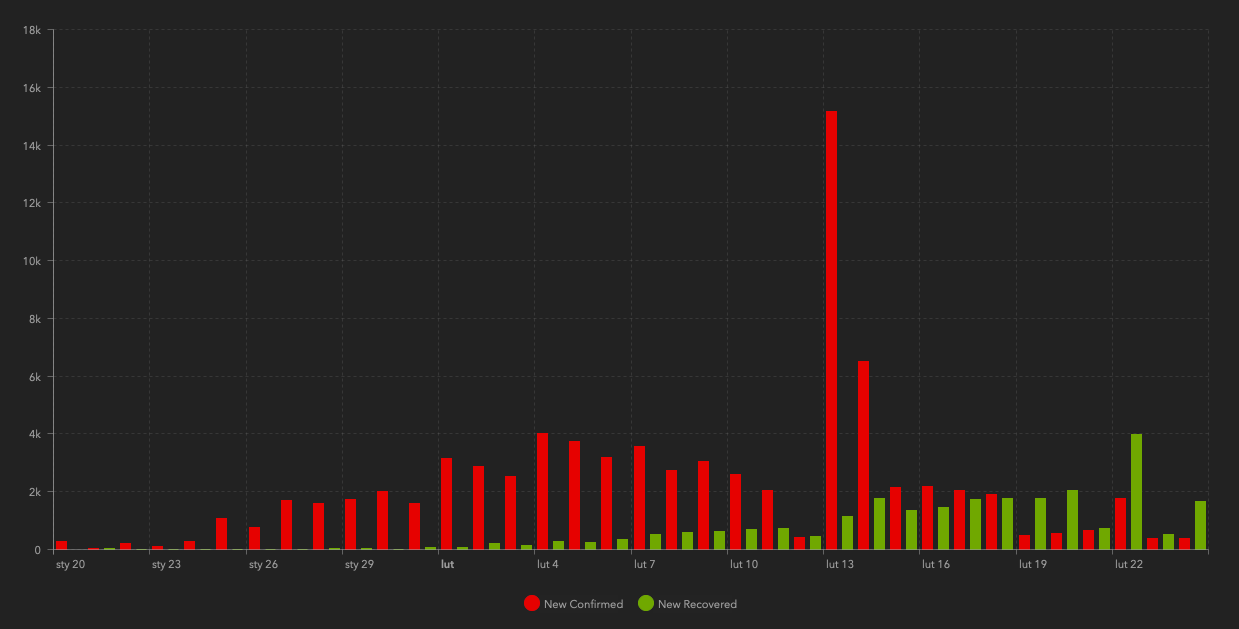Select the tallest red bar at lut 13
This screenshot has height=629, width=1239.
831,330
